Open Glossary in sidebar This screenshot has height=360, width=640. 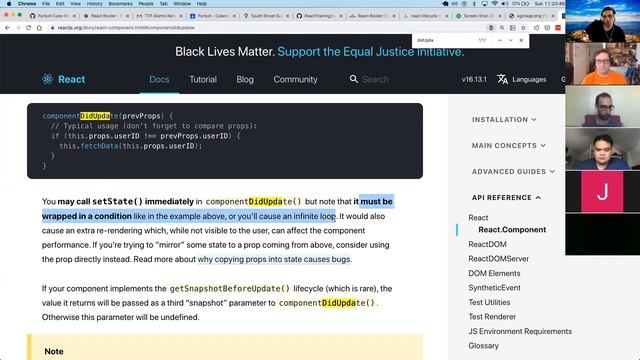483,346
